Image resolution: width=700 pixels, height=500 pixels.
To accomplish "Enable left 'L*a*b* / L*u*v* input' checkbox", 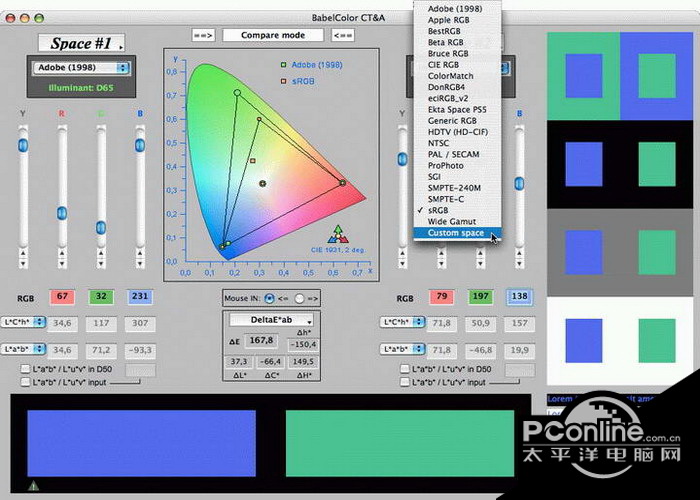I will click(25, 382).
